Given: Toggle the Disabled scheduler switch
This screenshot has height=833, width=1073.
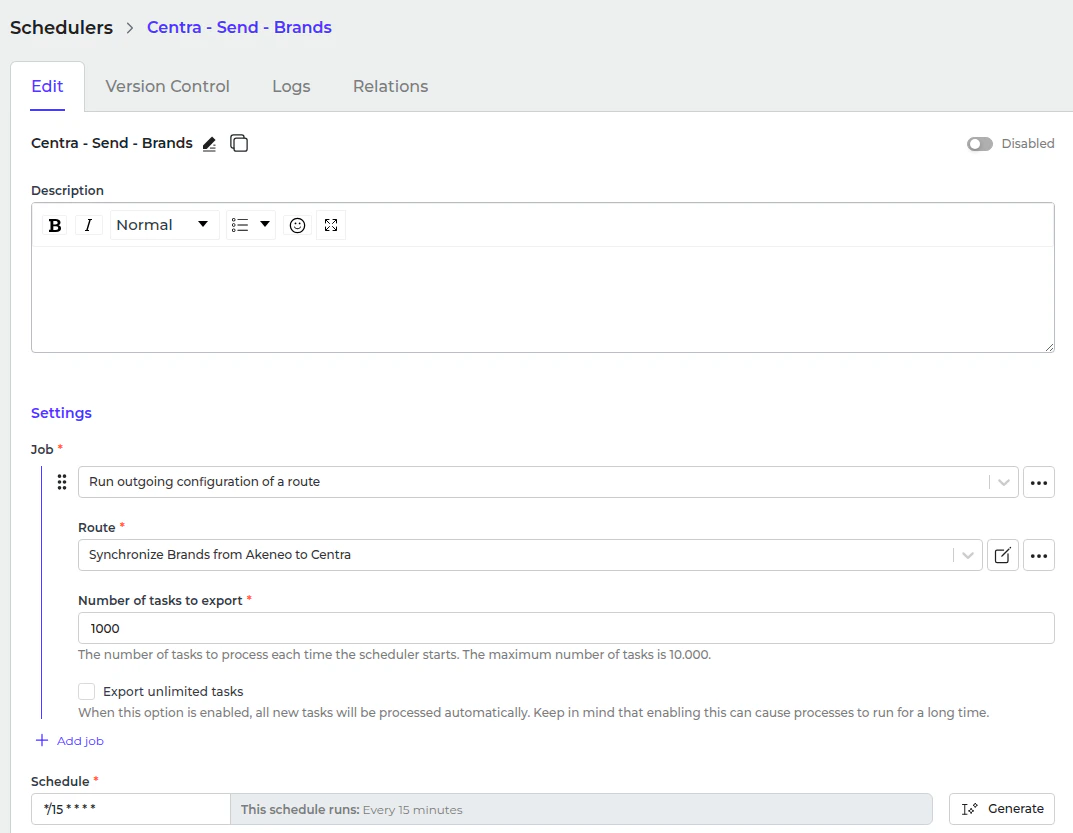Looking at the screenshot, I should click(x=980, y=144).
